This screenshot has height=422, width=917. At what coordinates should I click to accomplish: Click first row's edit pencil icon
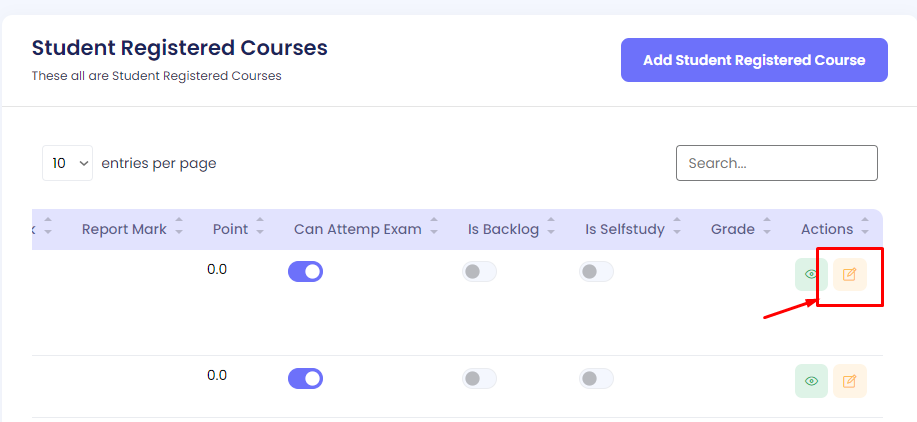click(x=849, y=274)
